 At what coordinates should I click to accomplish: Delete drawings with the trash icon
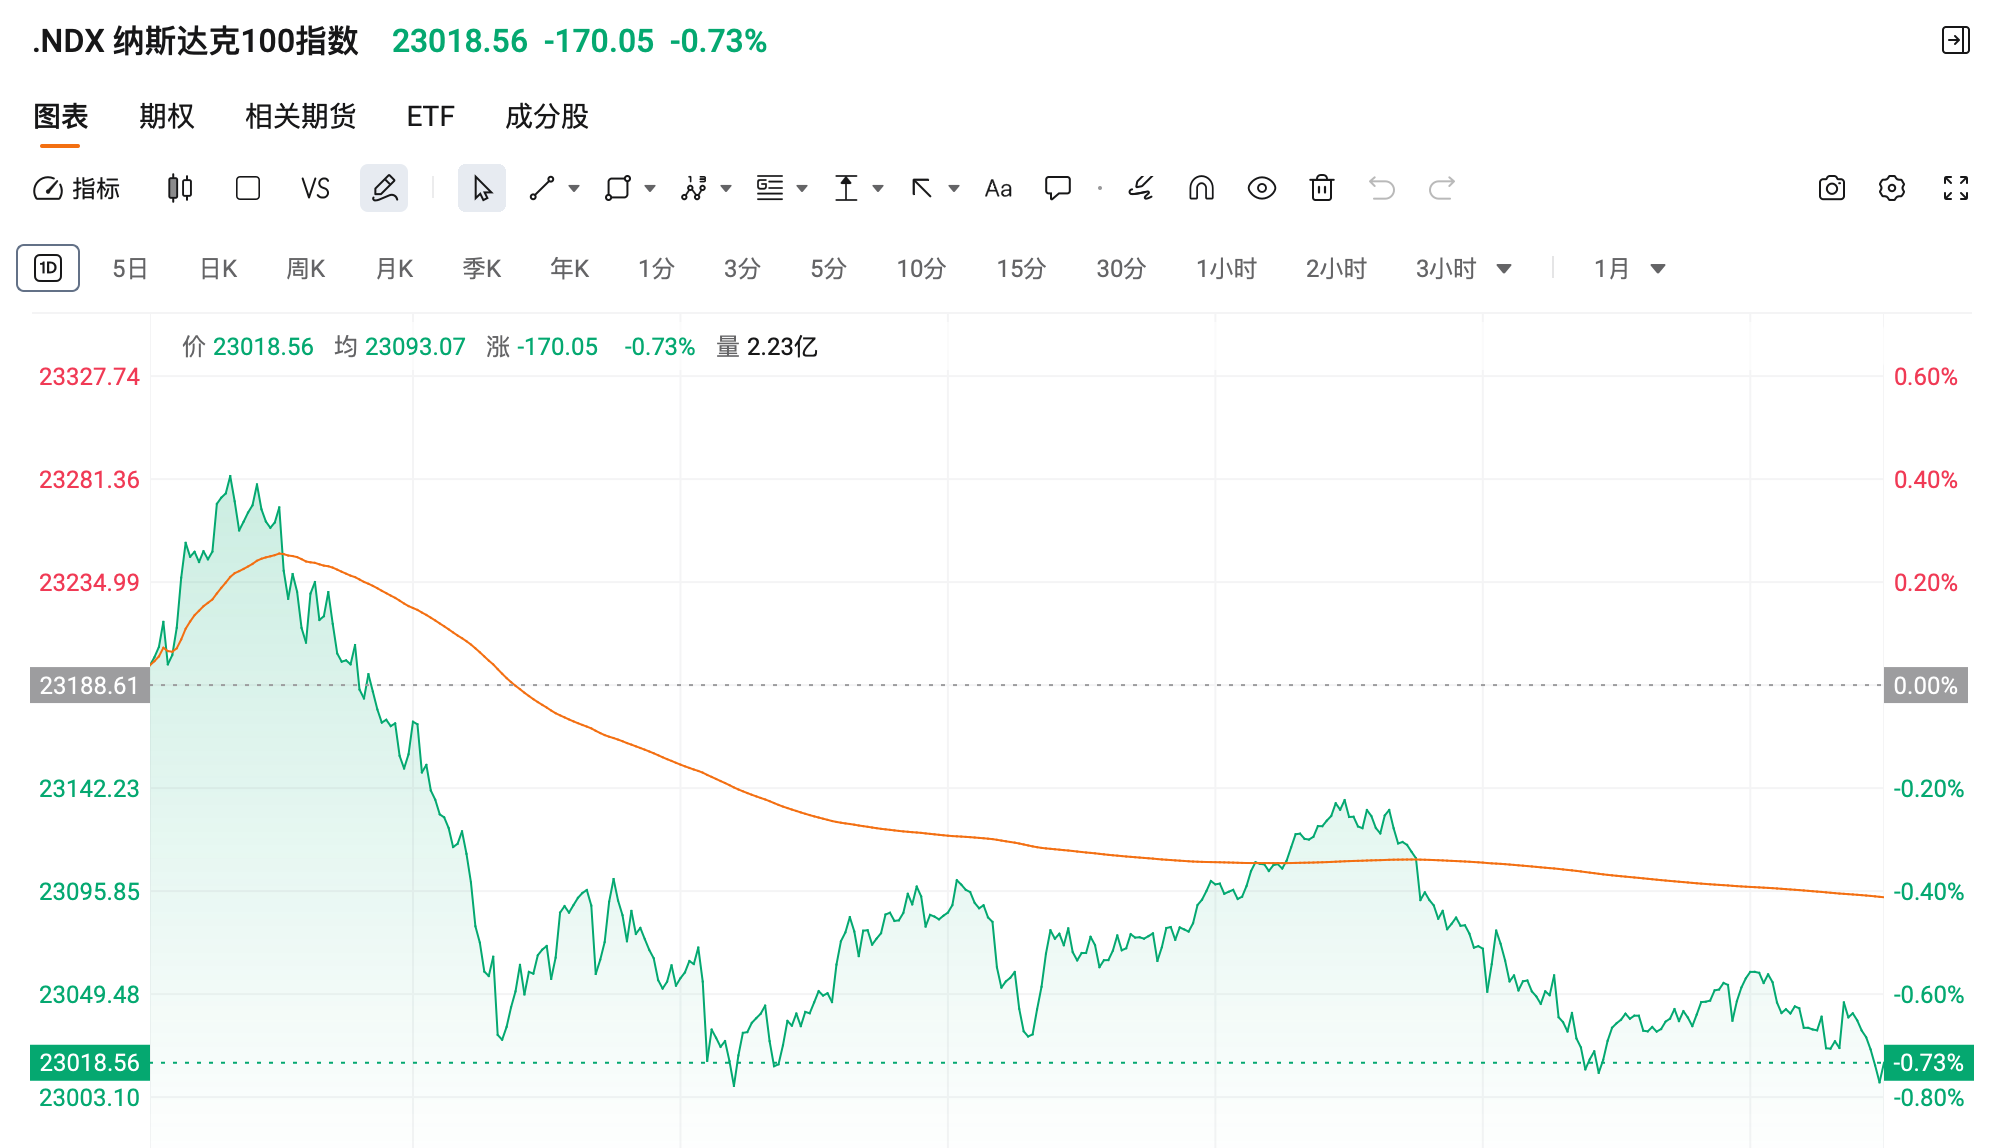1322,188
